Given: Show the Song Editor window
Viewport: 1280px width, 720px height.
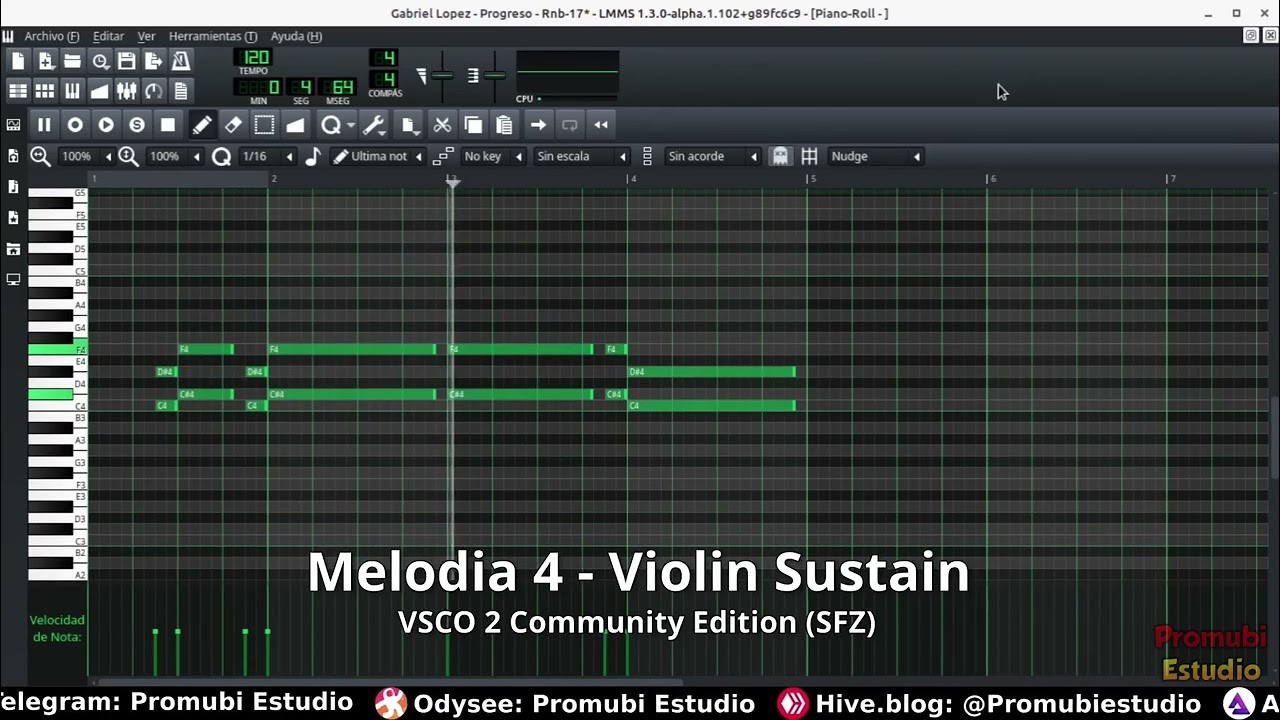Looking at the screenshot, I should pyautogui.click(x=18, y=91).
